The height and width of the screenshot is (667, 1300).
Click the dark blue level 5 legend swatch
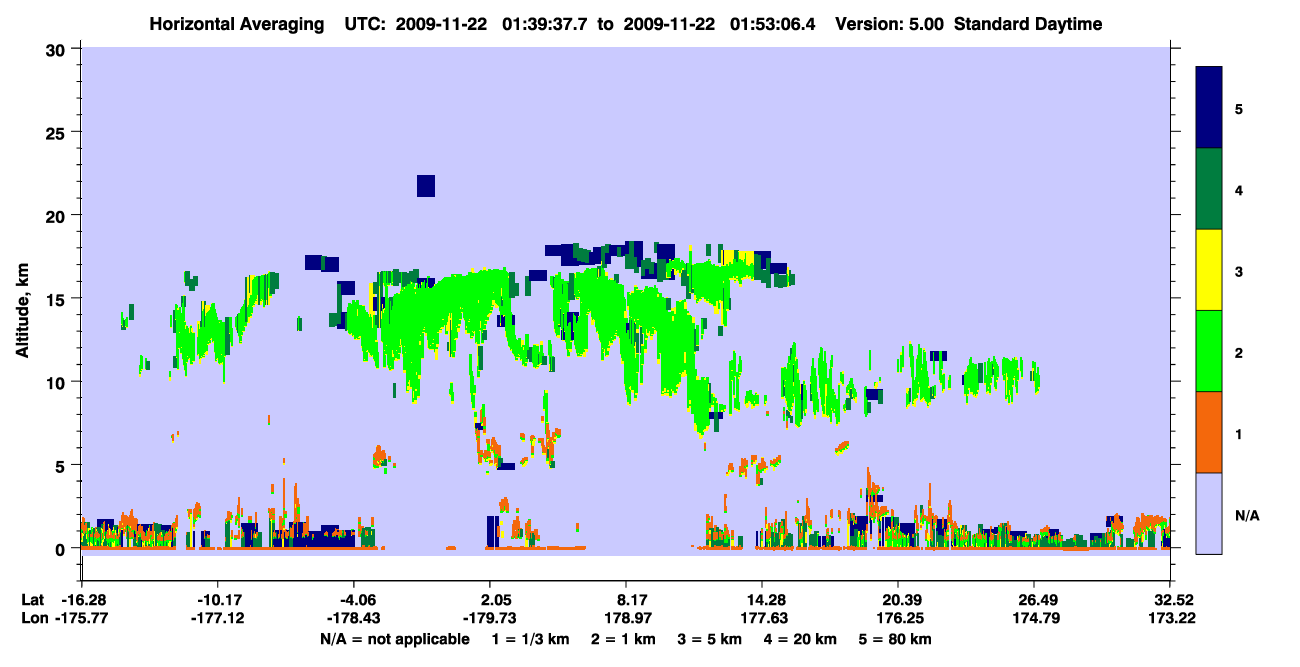[1210, 108]
